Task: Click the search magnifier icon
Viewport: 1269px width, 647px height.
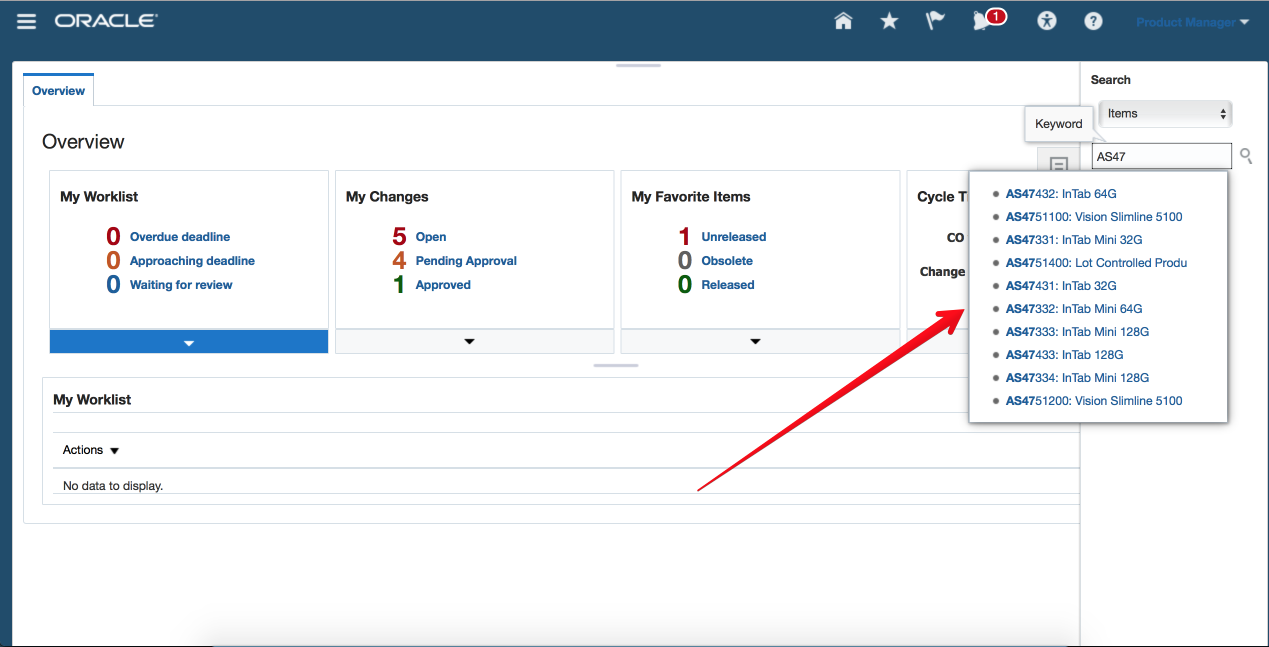Action: [x=1246, y=155]
